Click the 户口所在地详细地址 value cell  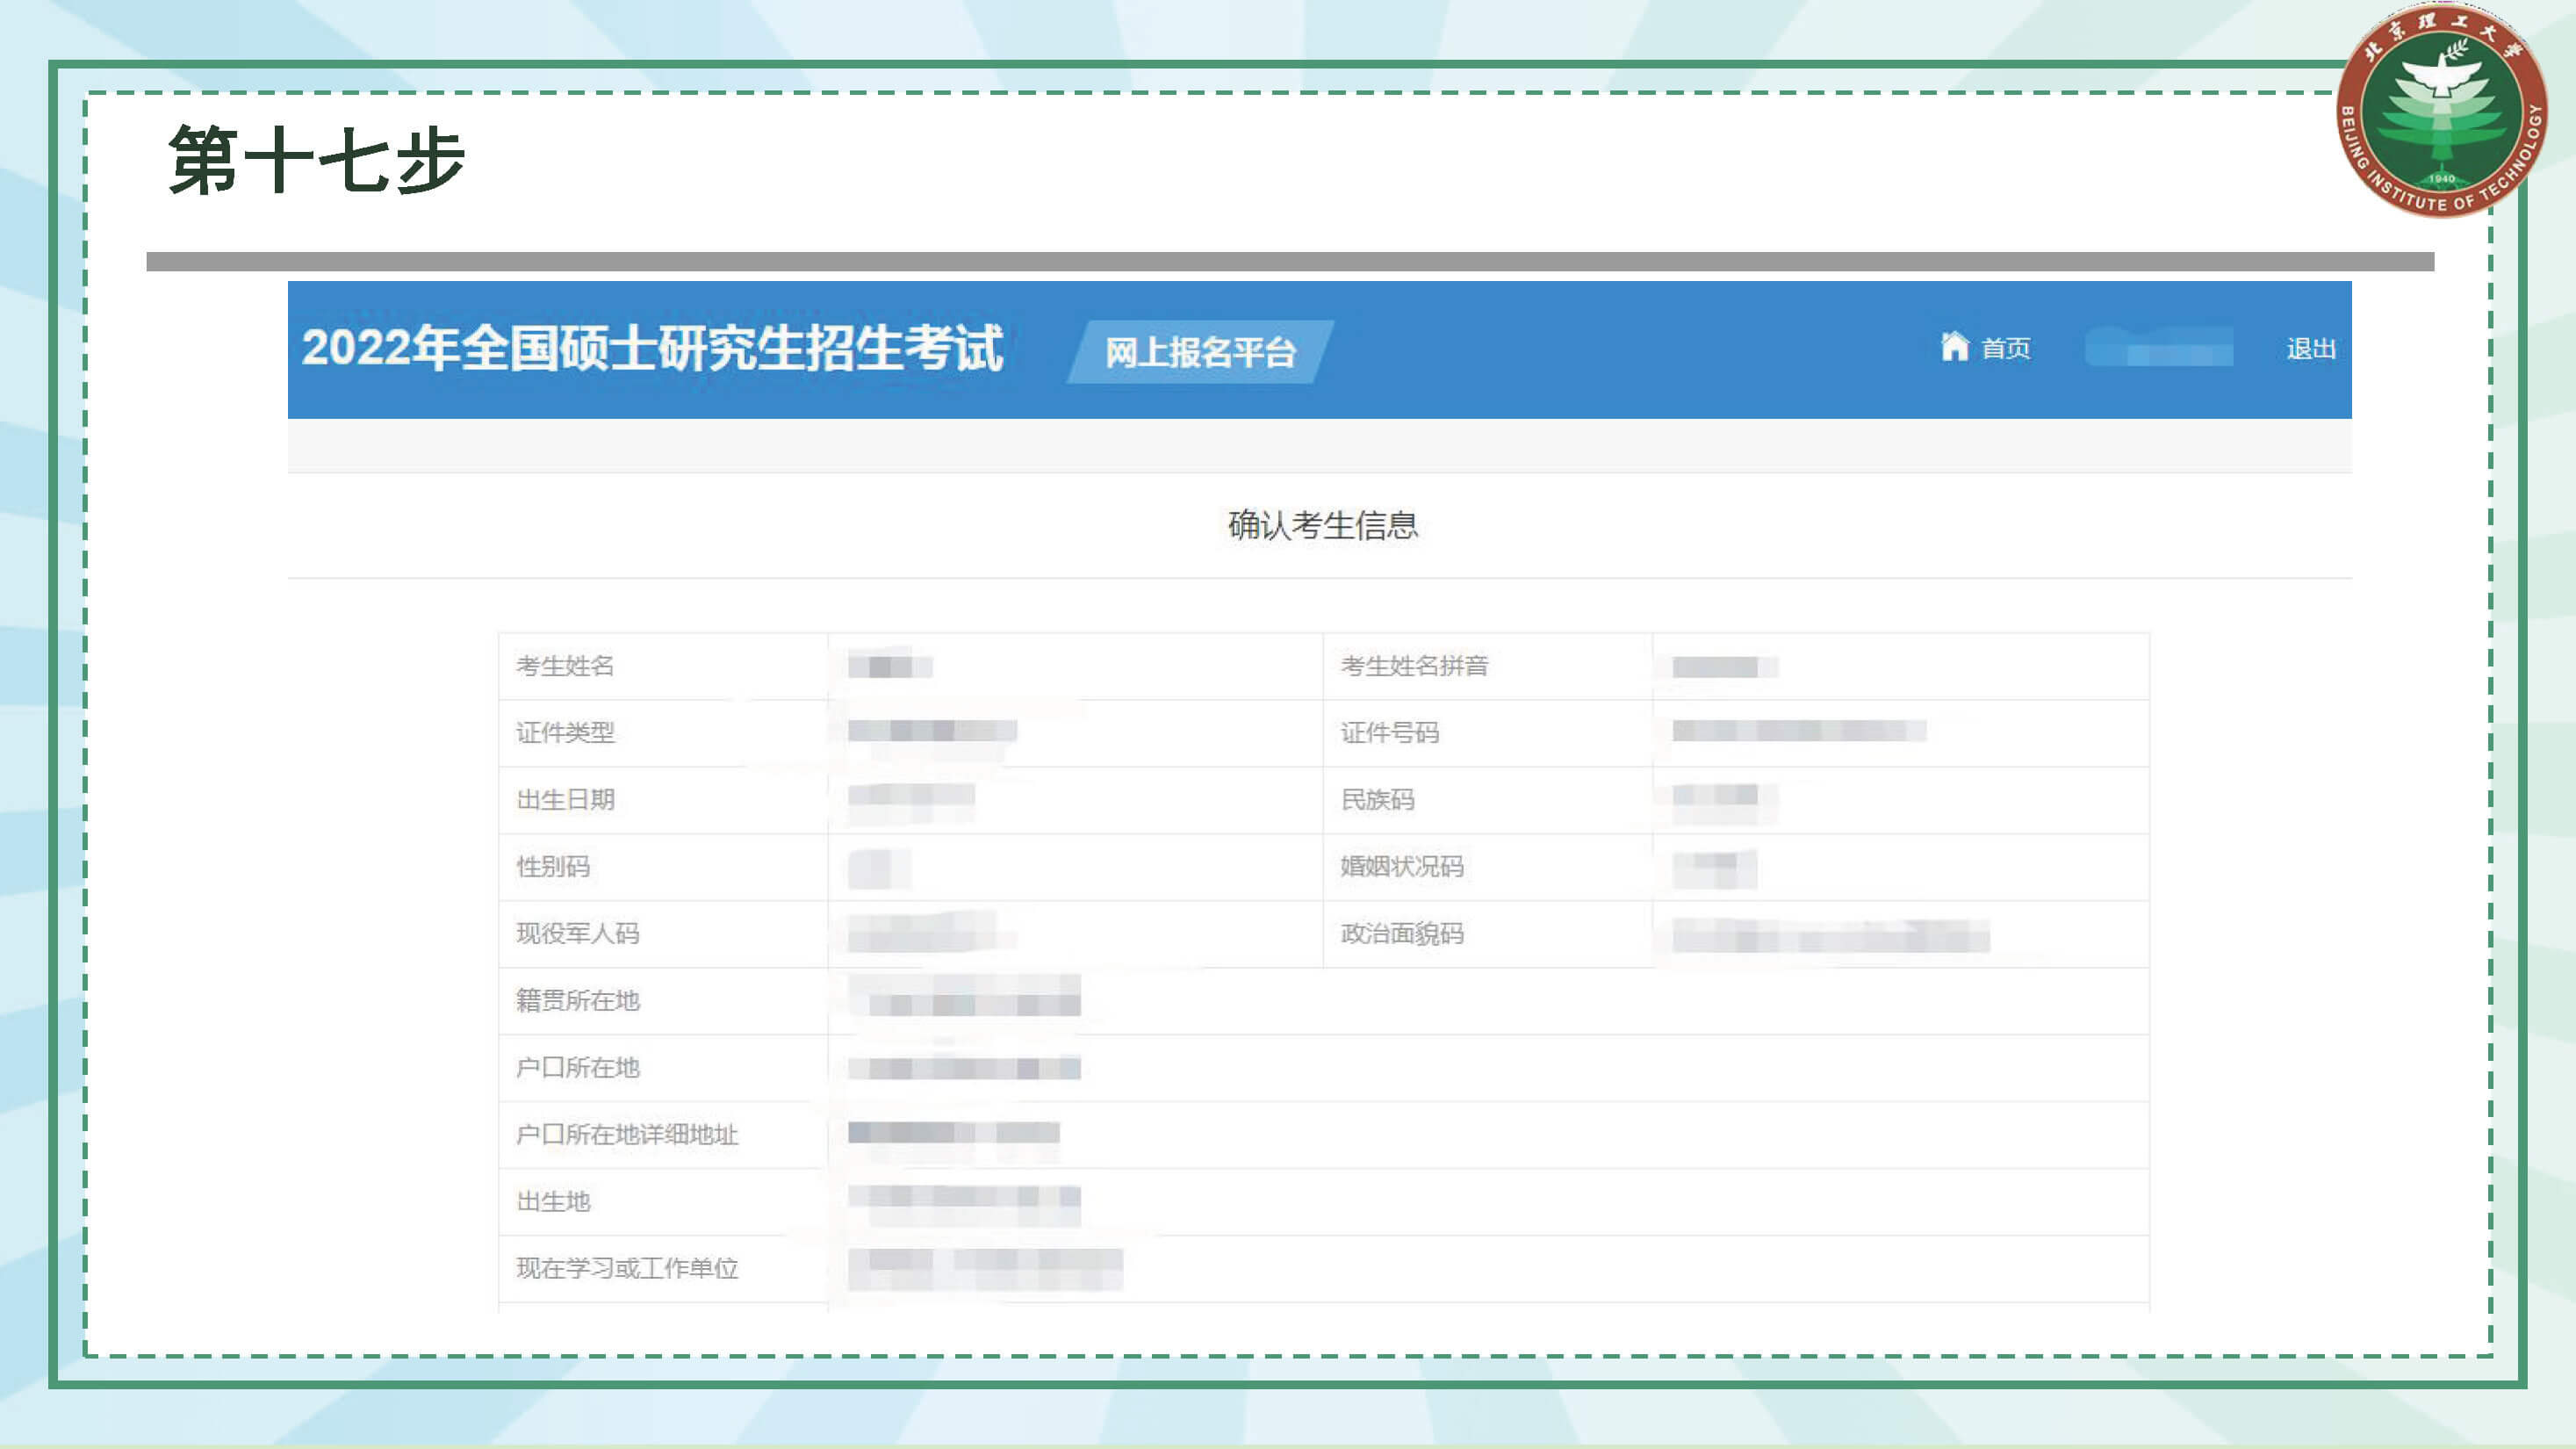click(953, 1133)
